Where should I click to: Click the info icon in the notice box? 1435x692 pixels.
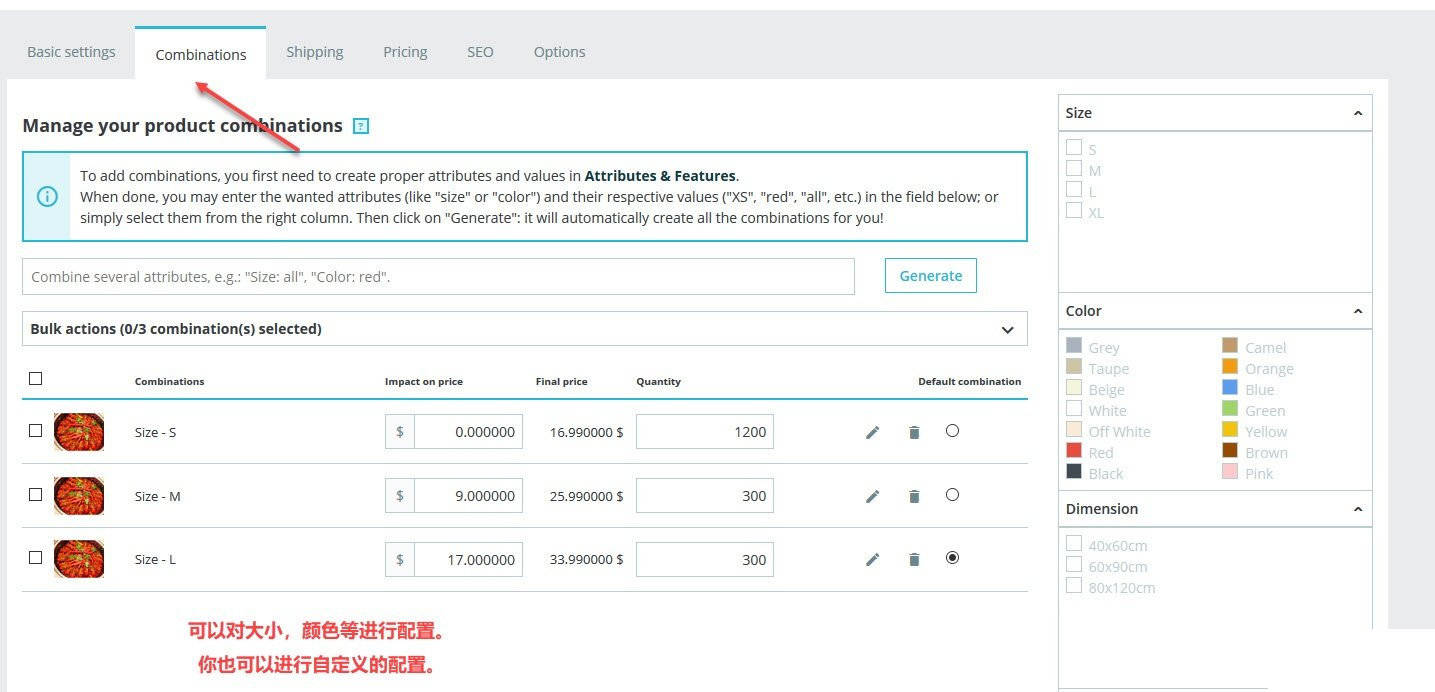47,196
